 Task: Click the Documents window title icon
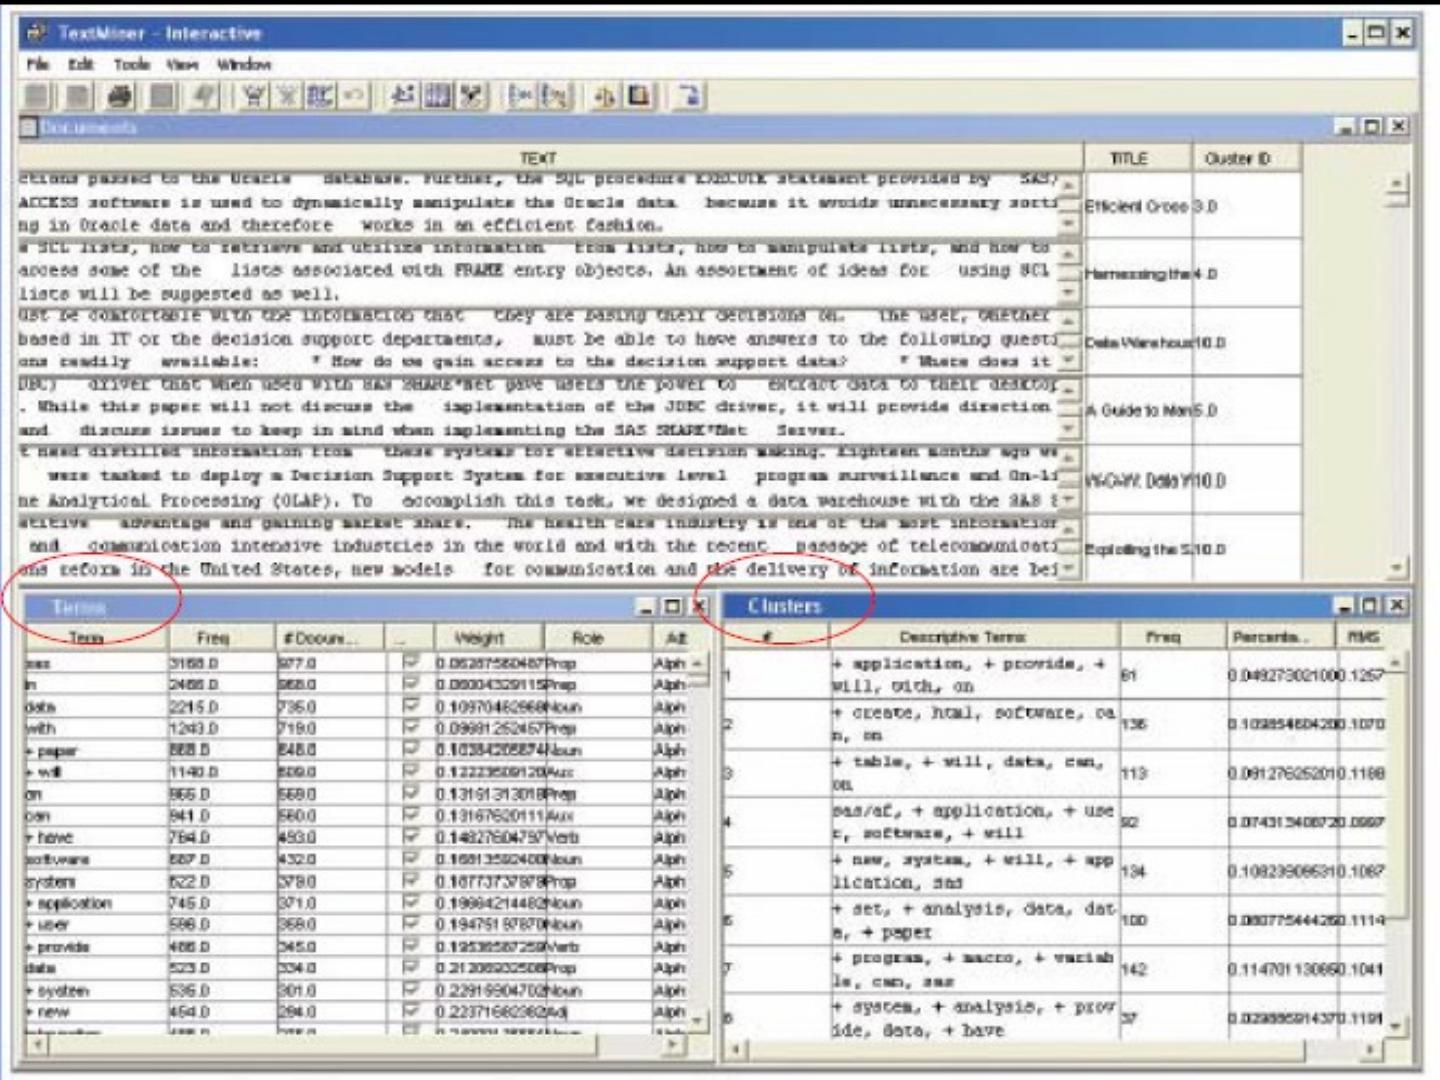28,127
